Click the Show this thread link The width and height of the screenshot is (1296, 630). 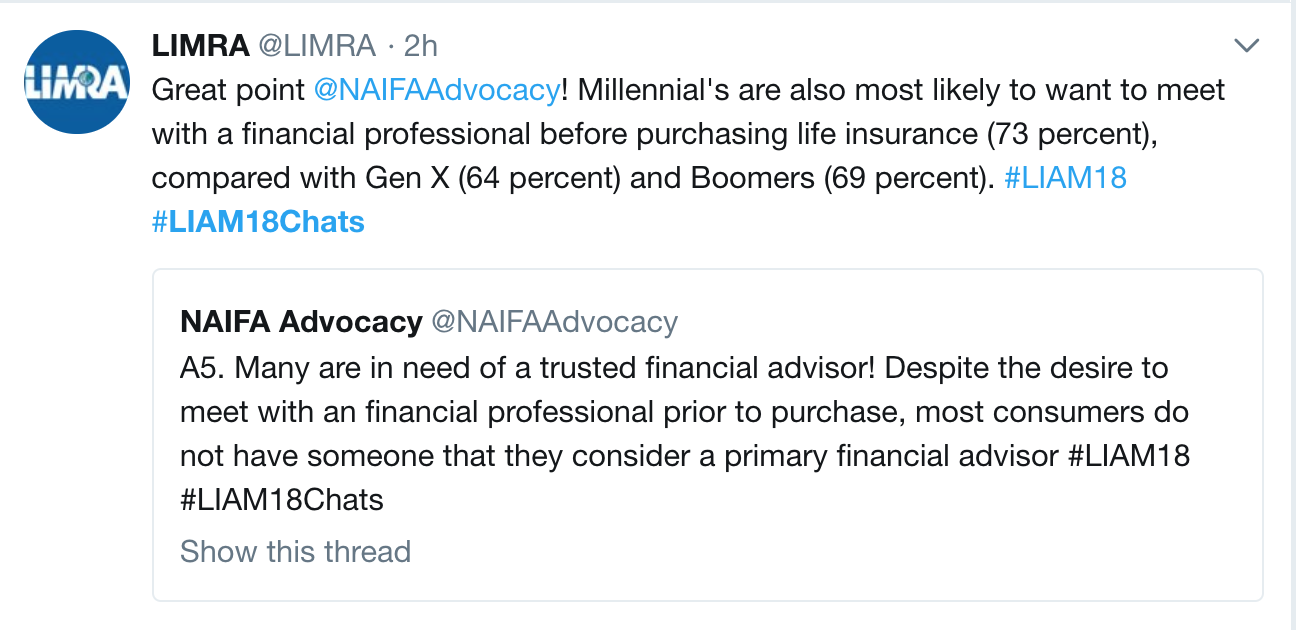pos(295,551)
